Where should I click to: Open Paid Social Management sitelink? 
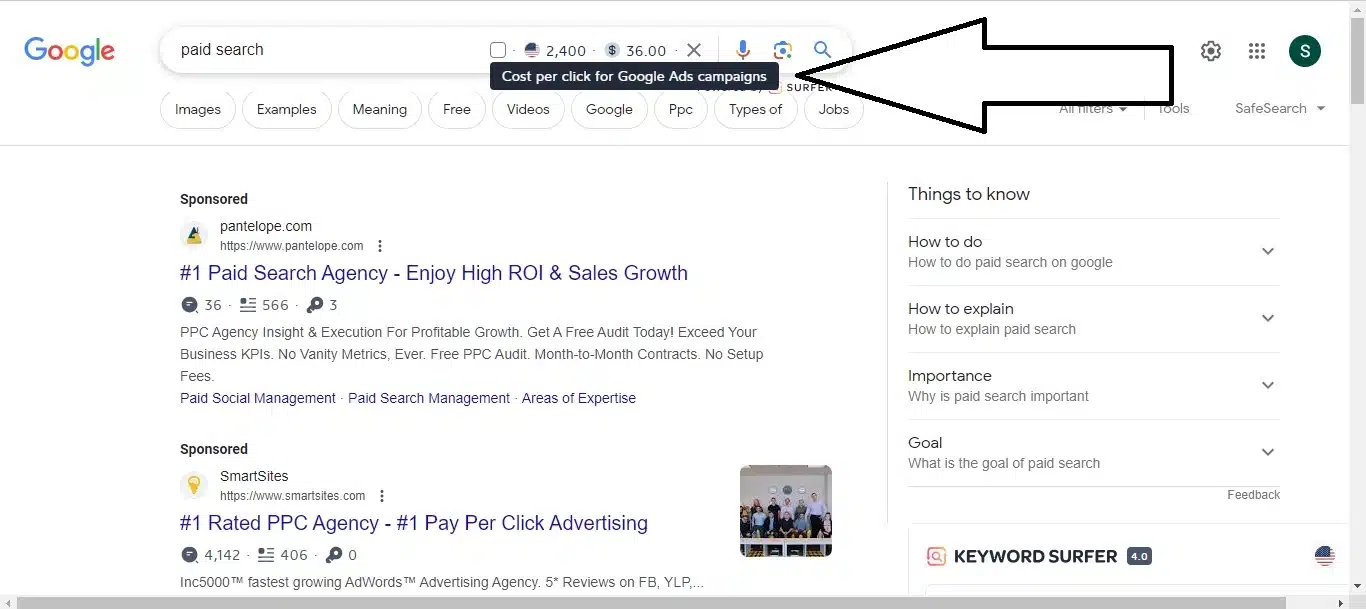coord(258,398)
